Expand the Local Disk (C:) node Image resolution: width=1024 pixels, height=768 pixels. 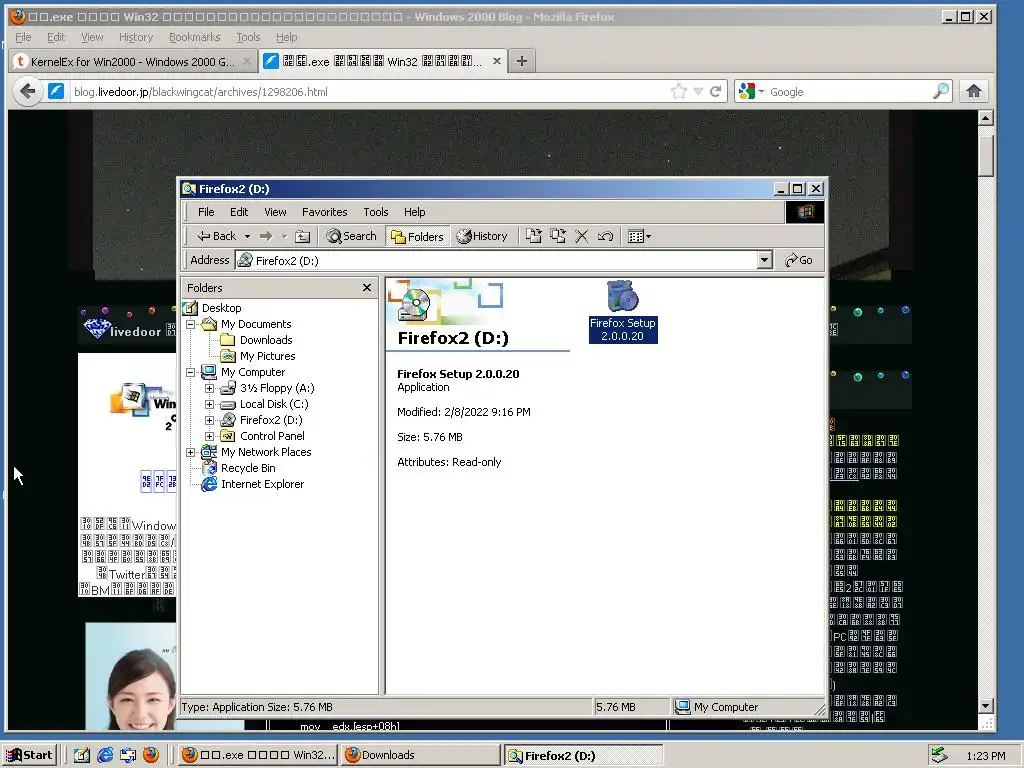click(210, 404)
